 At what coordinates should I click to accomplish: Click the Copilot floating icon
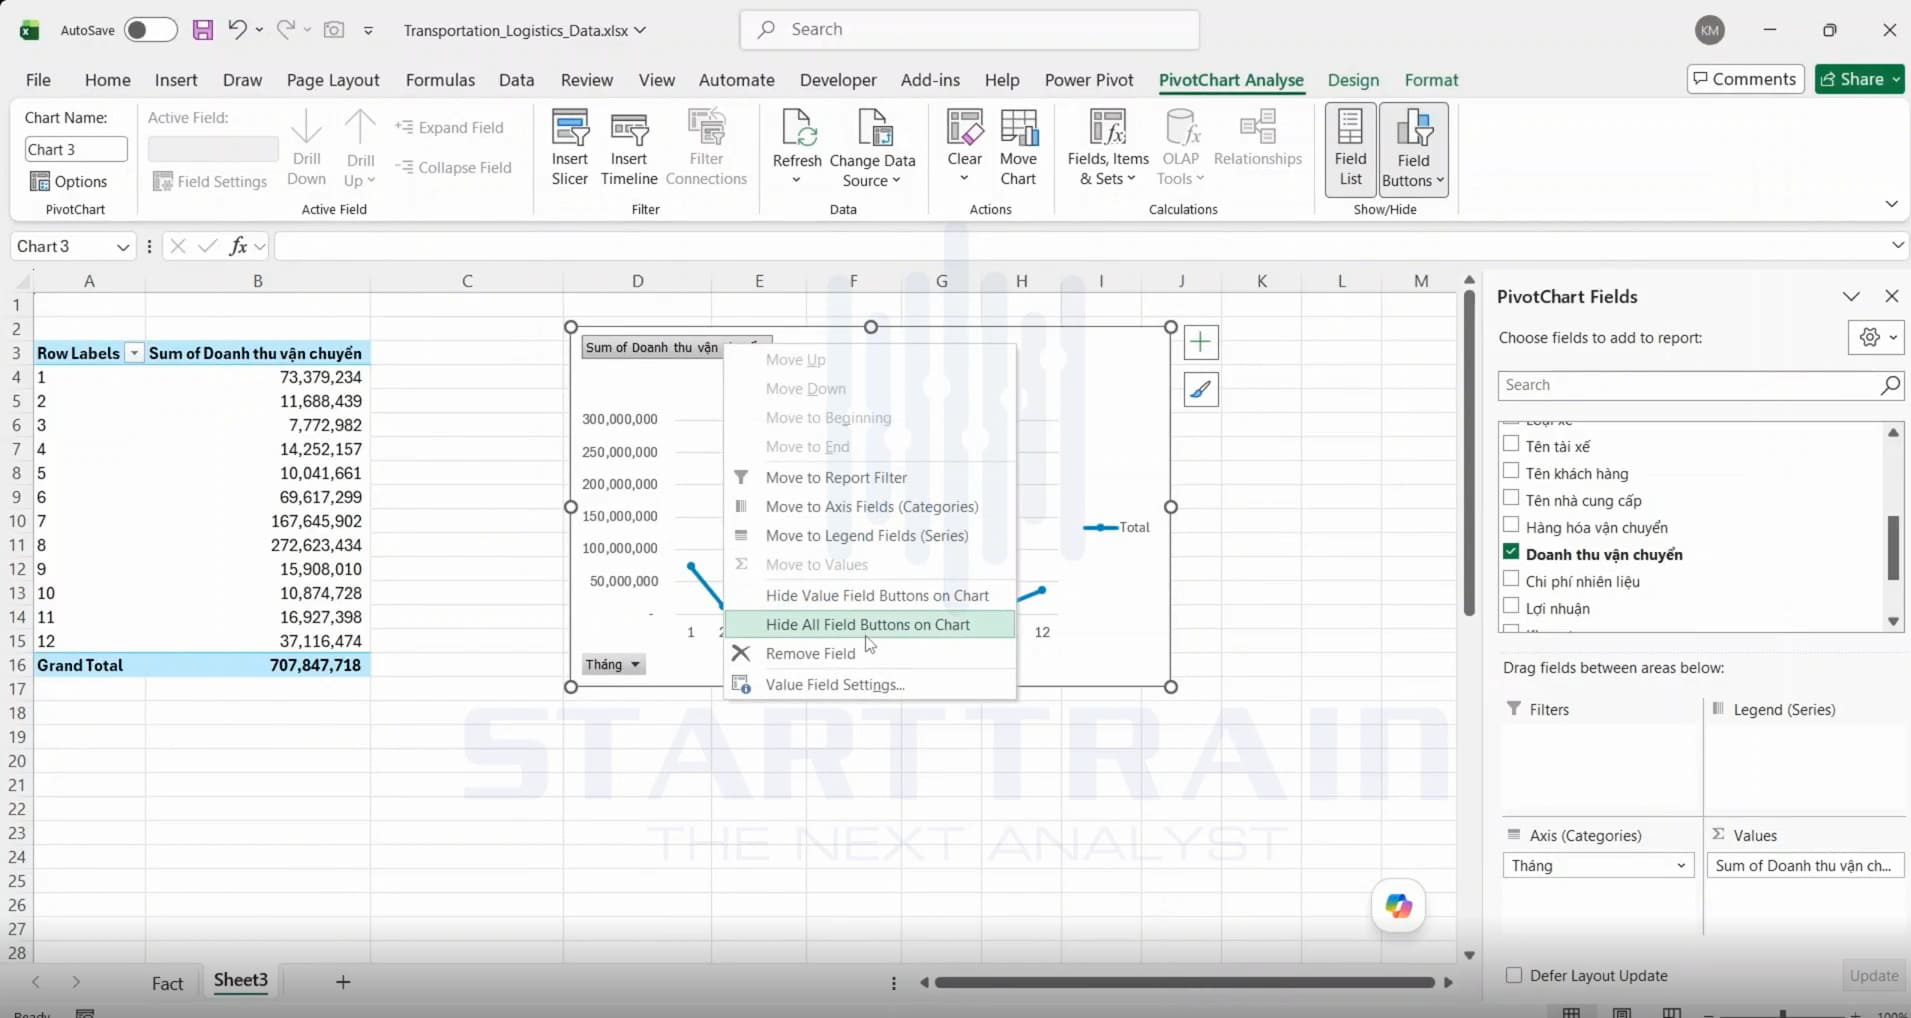pos(1398,906)
